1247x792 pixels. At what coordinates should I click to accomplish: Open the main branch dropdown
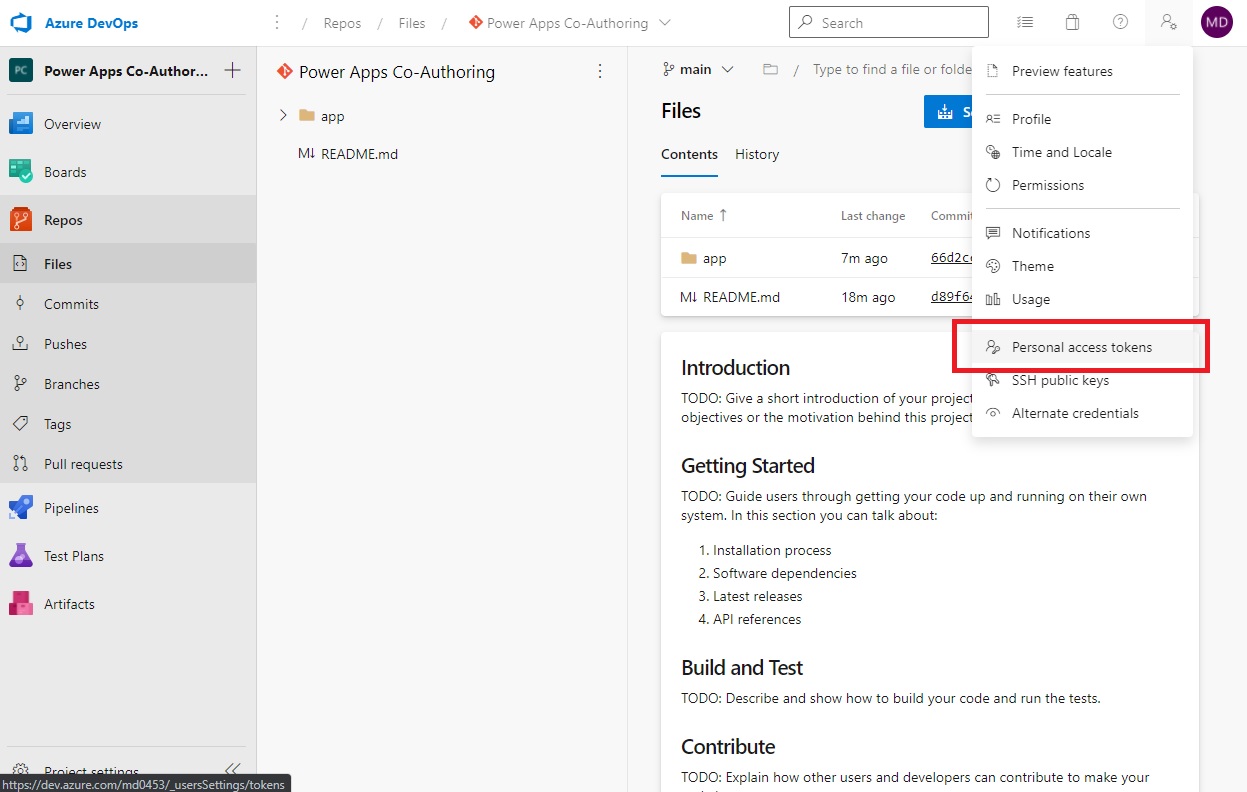[697, 69]
